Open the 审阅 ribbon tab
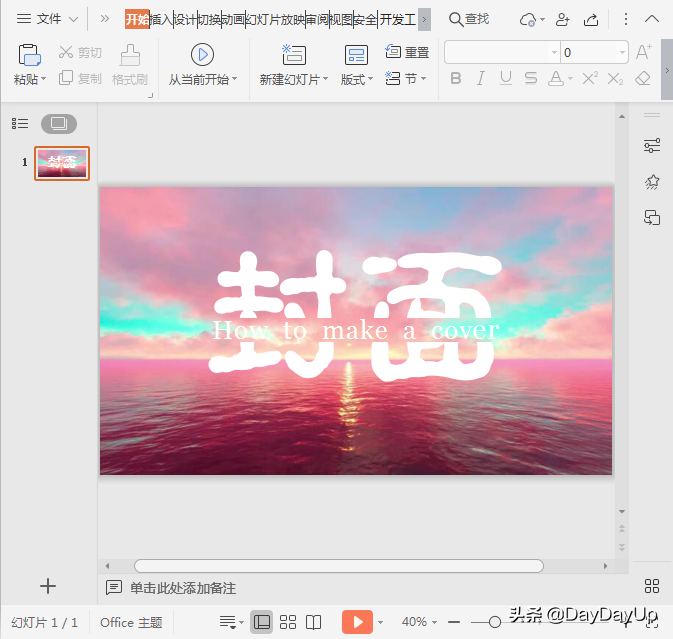Screen dimensions: 673x639 (317, 19)
